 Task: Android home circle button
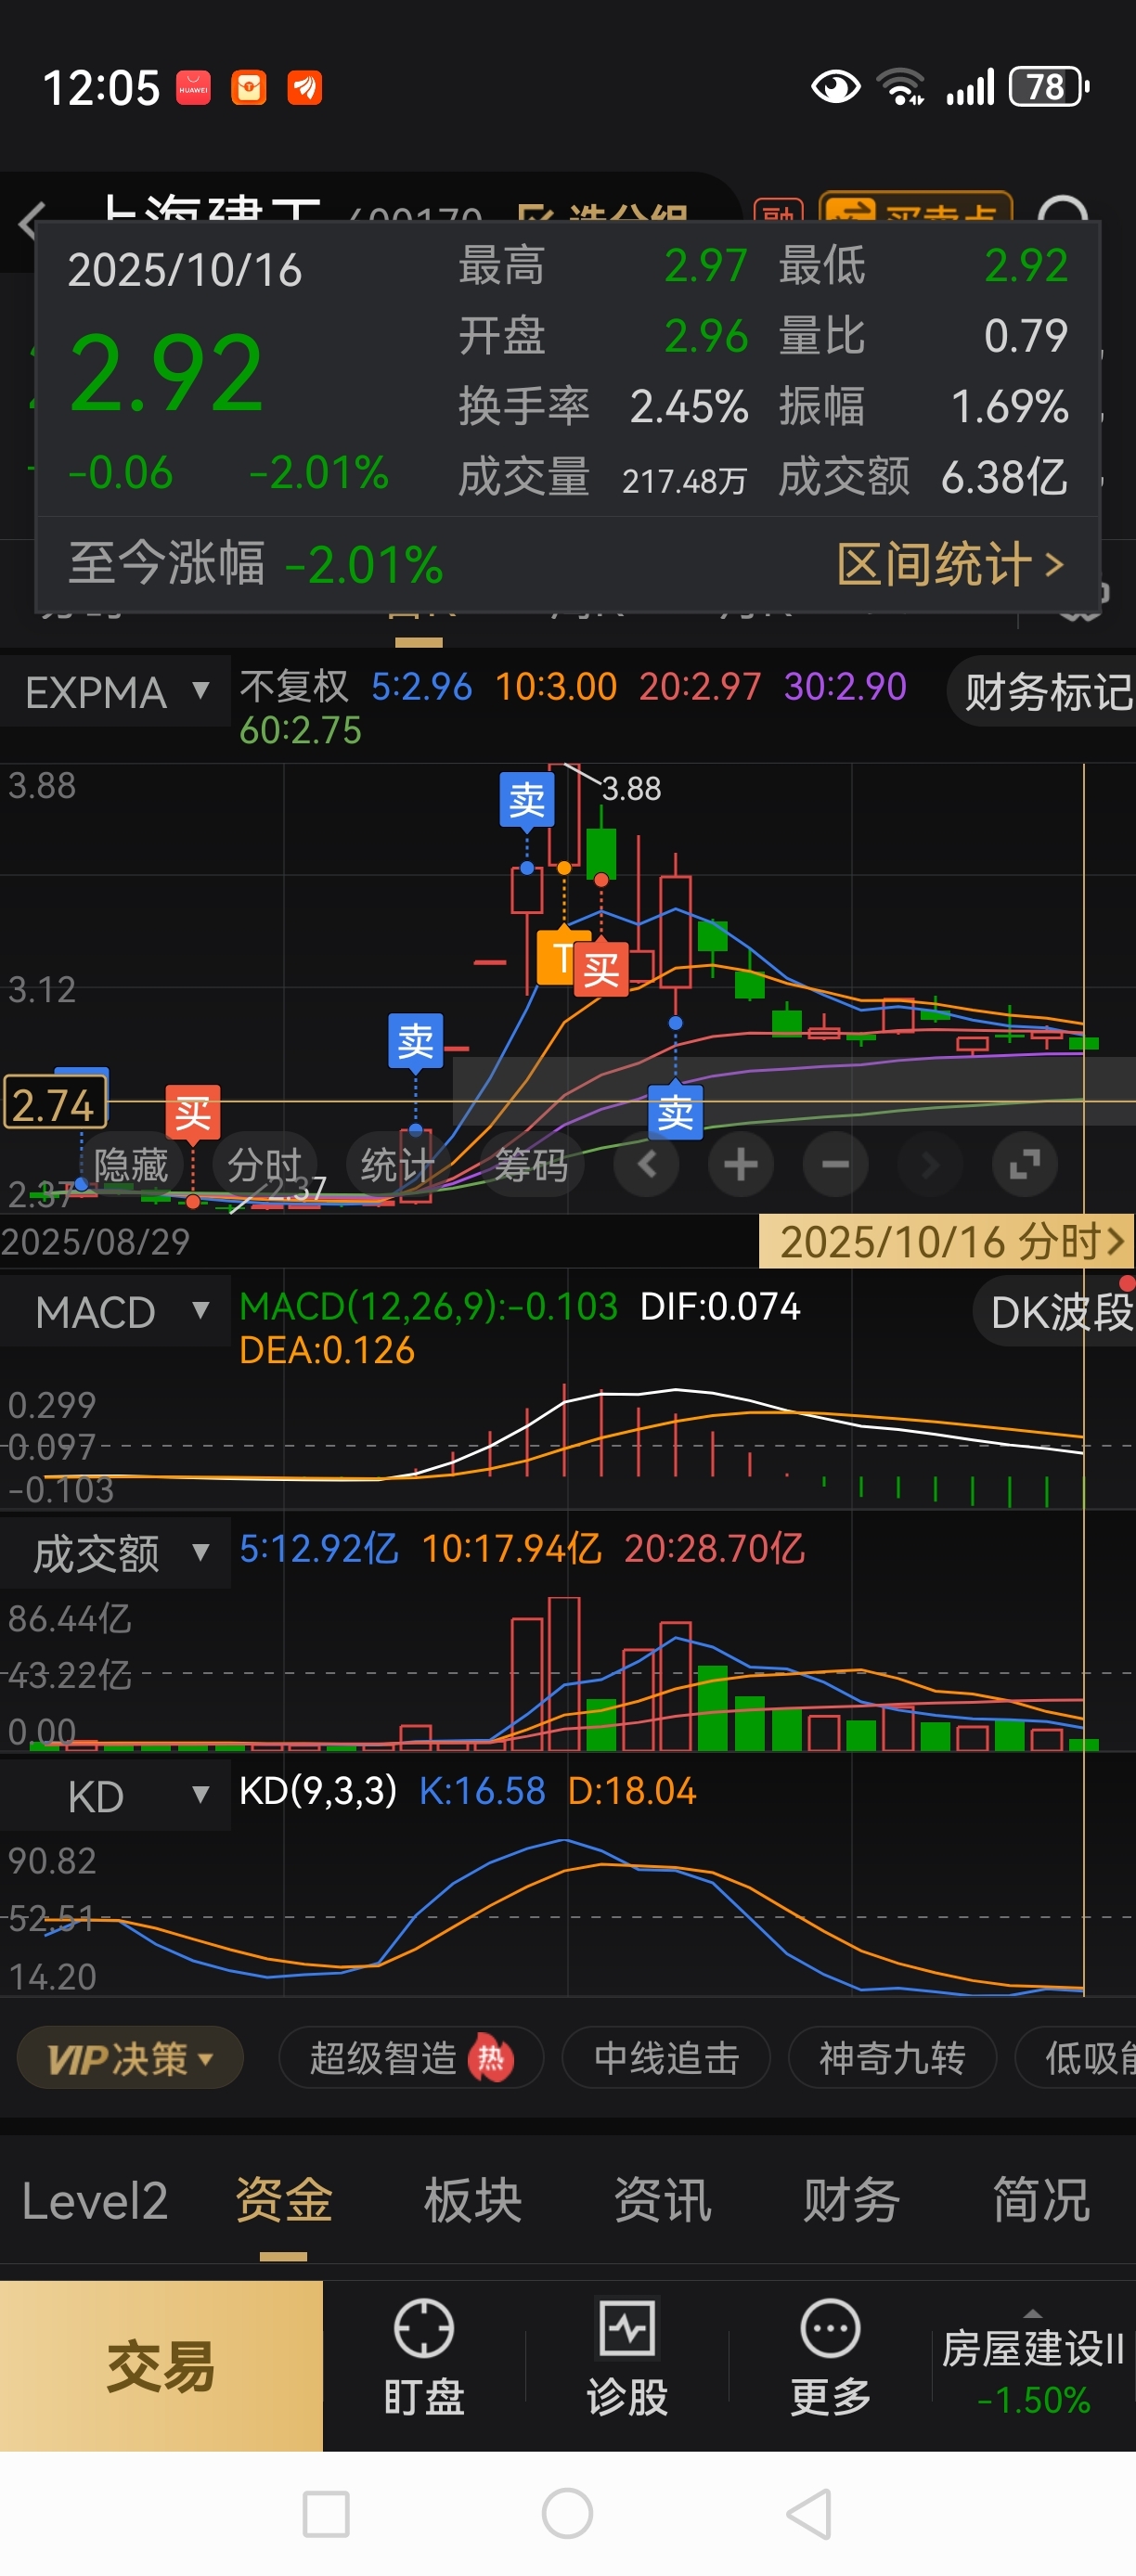coord(568,2513)
